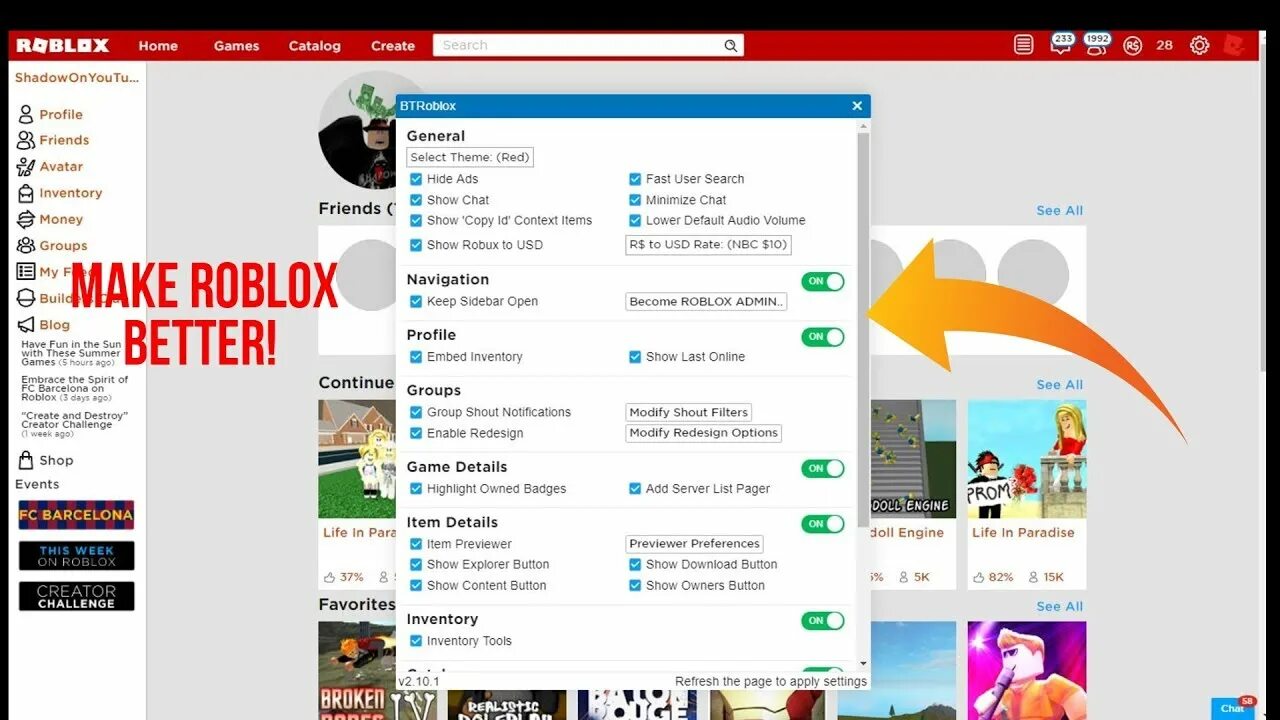The height and width of the screenshot is (720, 1280).
Task: Click the Shop bag icon in sidebar
Action: point(26,460)
